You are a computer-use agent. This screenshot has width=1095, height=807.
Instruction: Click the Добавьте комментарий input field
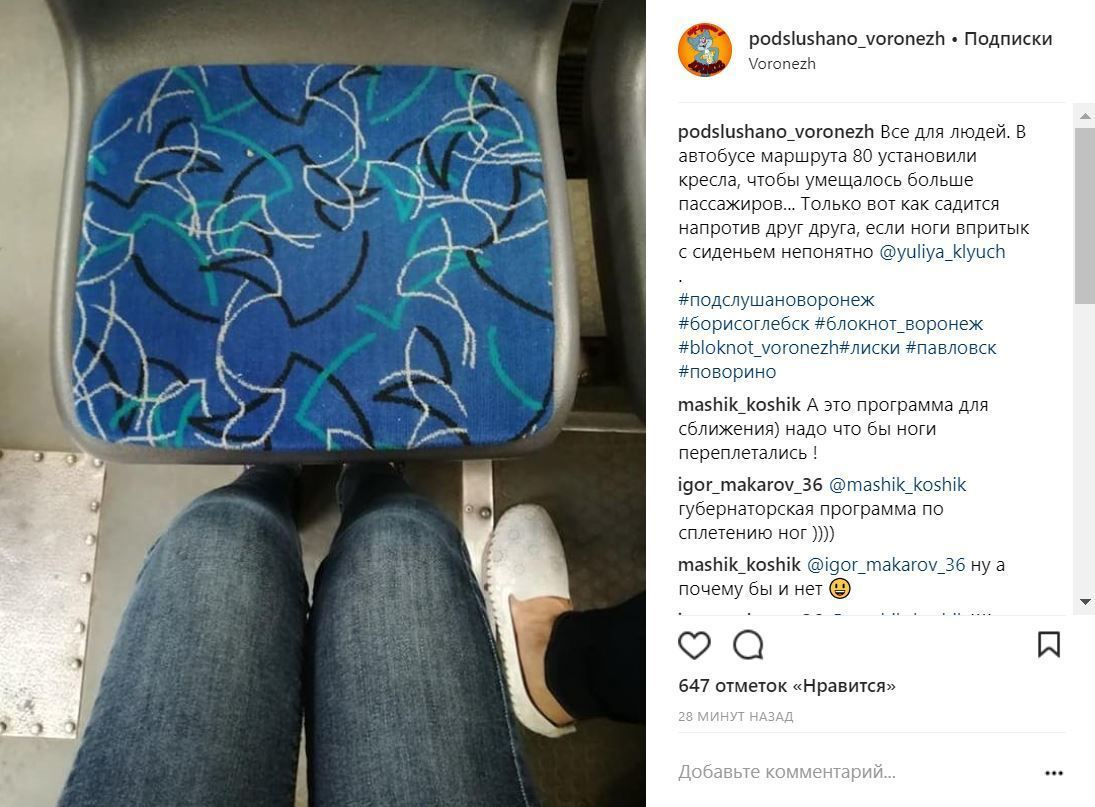click(x=855, y=772)
